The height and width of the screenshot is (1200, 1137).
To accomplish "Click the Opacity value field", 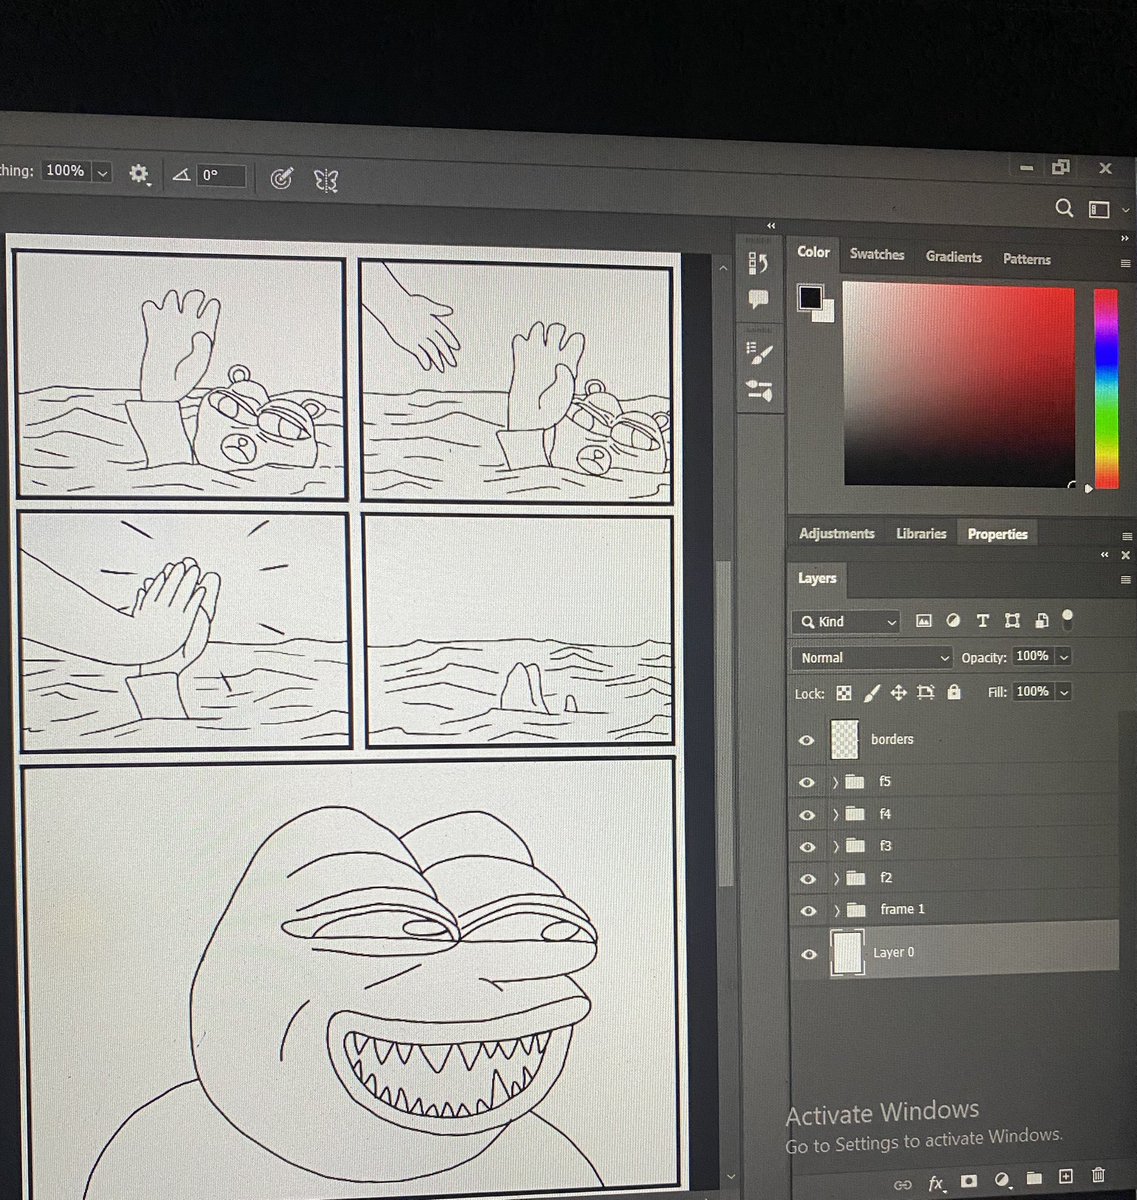I will [x=1032, y=656].
